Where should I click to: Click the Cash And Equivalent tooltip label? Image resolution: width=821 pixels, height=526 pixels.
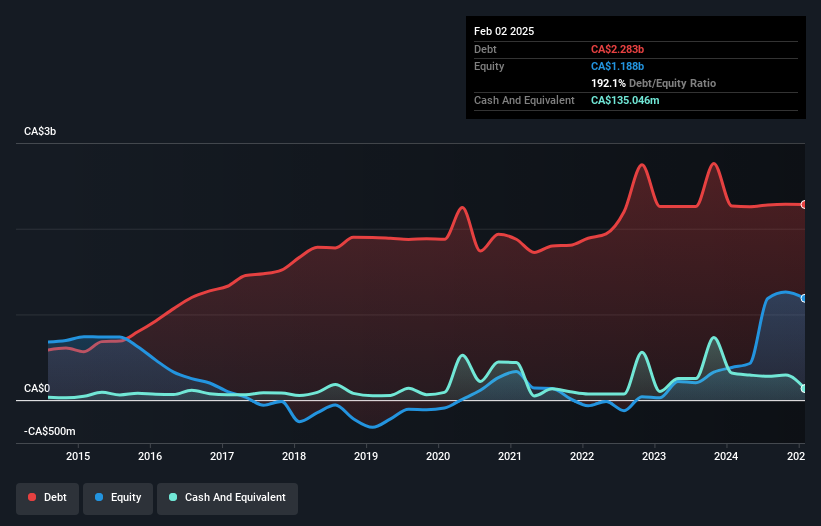pos(524,100)
